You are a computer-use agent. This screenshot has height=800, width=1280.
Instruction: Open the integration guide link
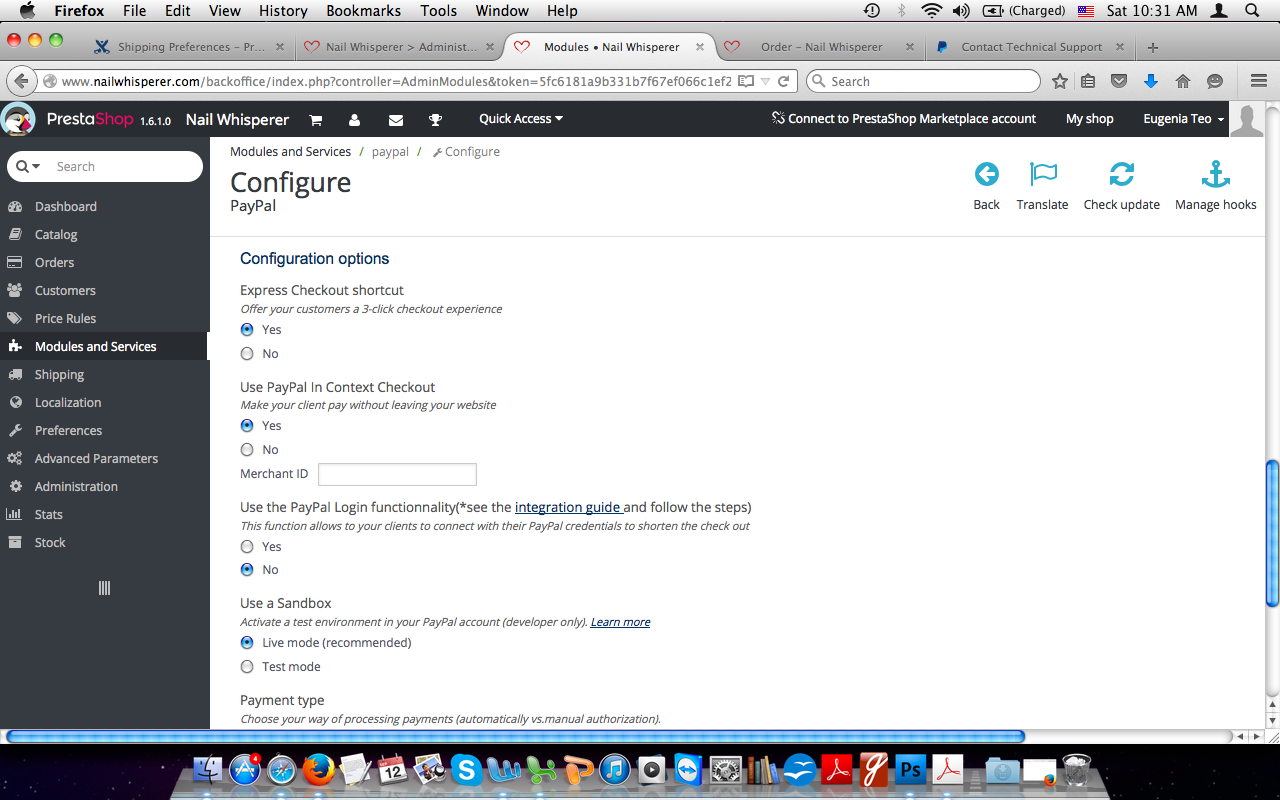(567, 507)
